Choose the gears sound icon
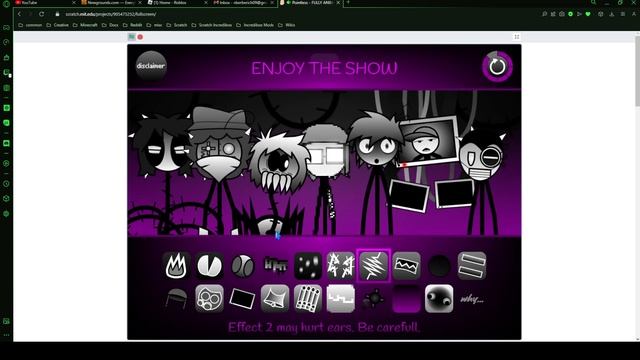 (x=209, y=299)
